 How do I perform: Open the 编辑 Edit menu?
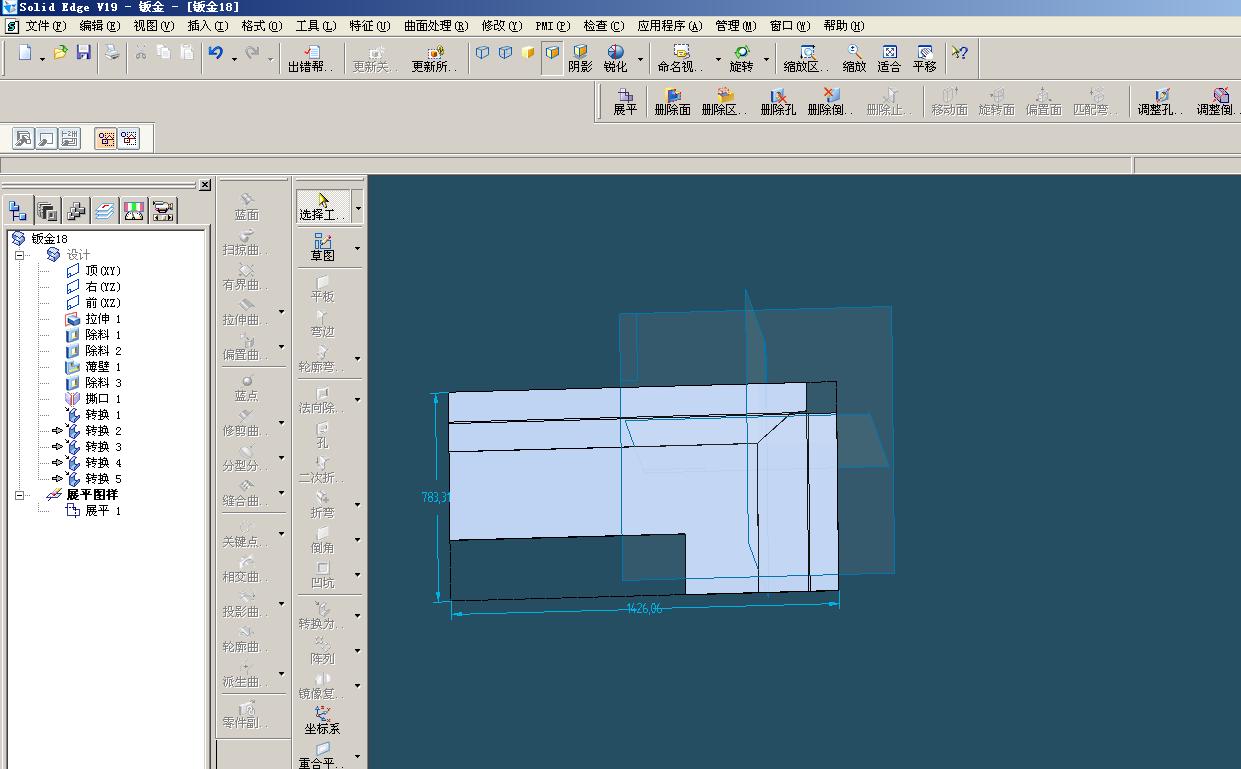[x=99, y=26]
